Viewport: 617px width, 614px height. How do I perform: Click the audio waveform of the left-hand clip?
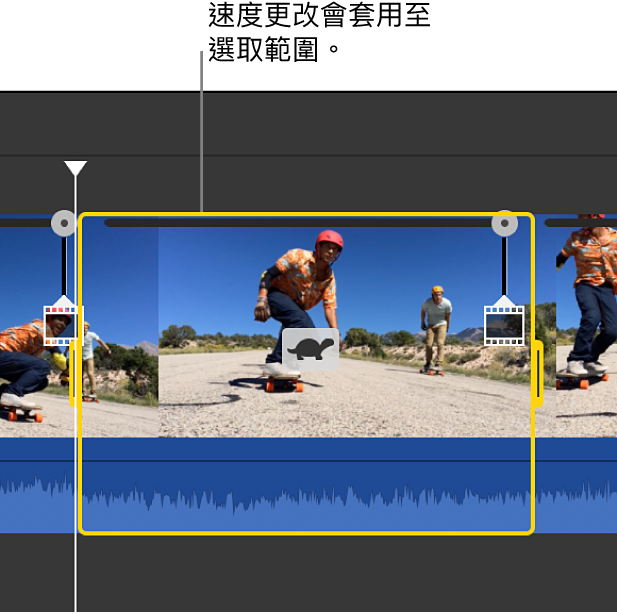pyautogui.click(x=35, y=500)
